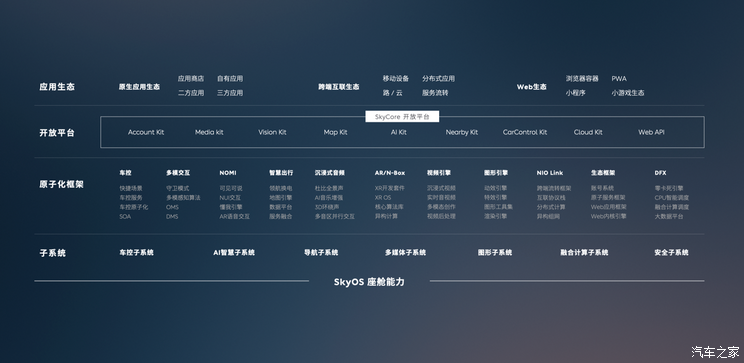This screenshot has height=363, width=744.
Task: Choose AI Kit in the SkyCore platform
Action: [399, 132]
